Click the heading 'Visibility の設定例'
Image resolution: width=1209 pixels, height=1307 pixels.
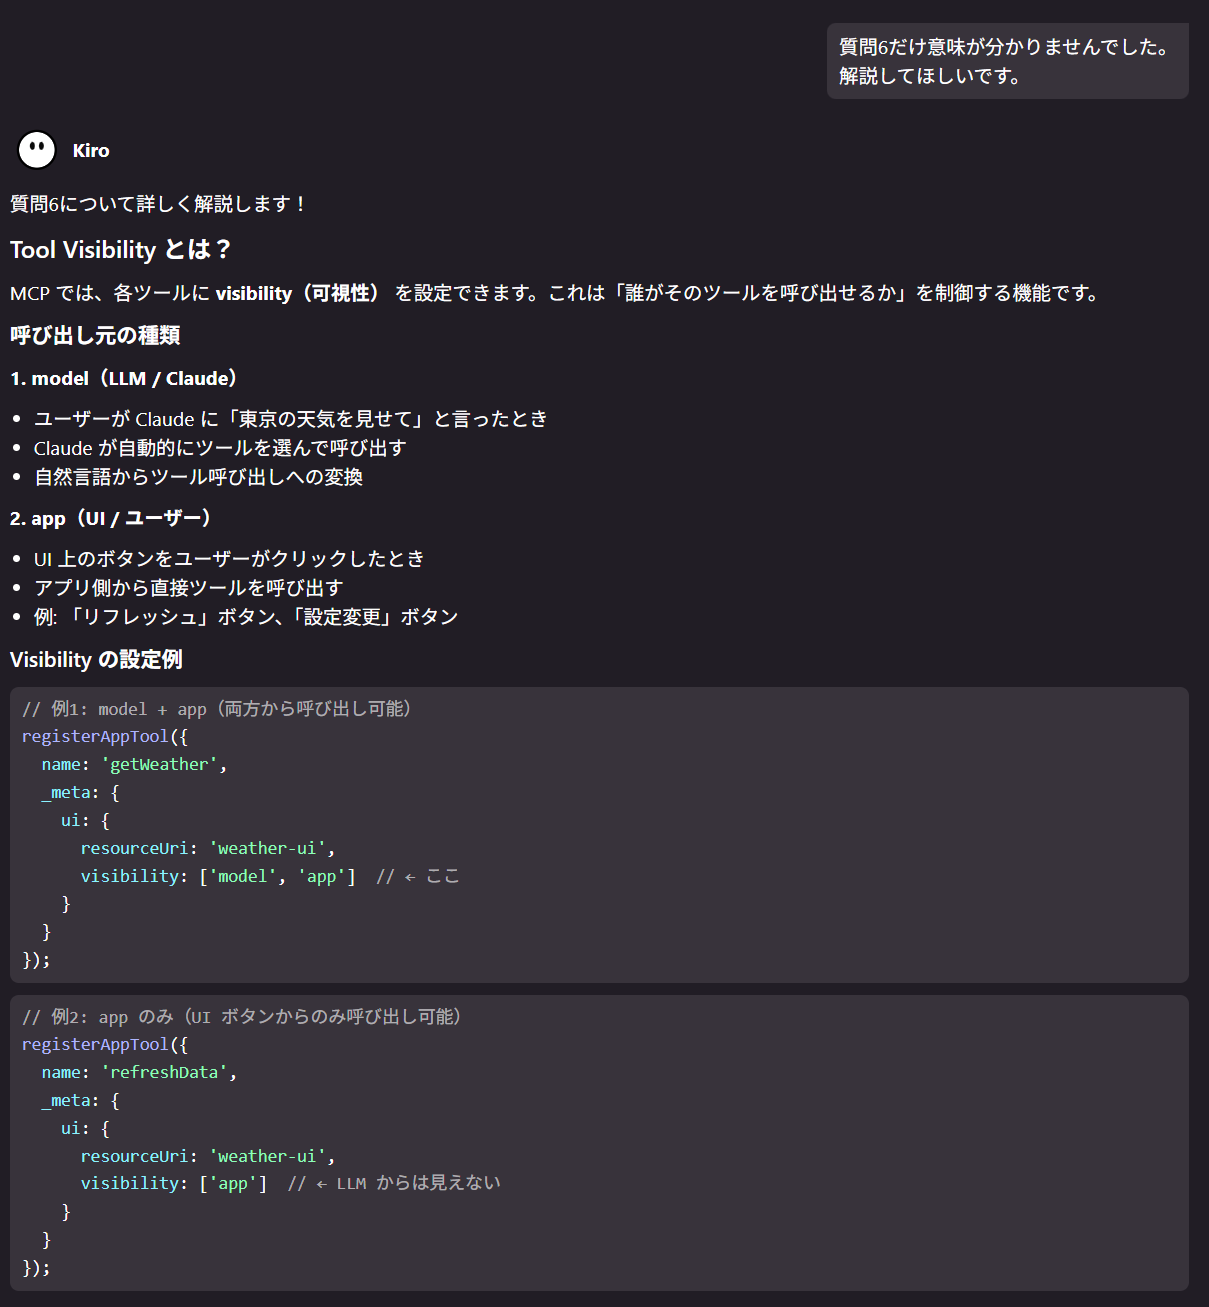tap(96, 660)
